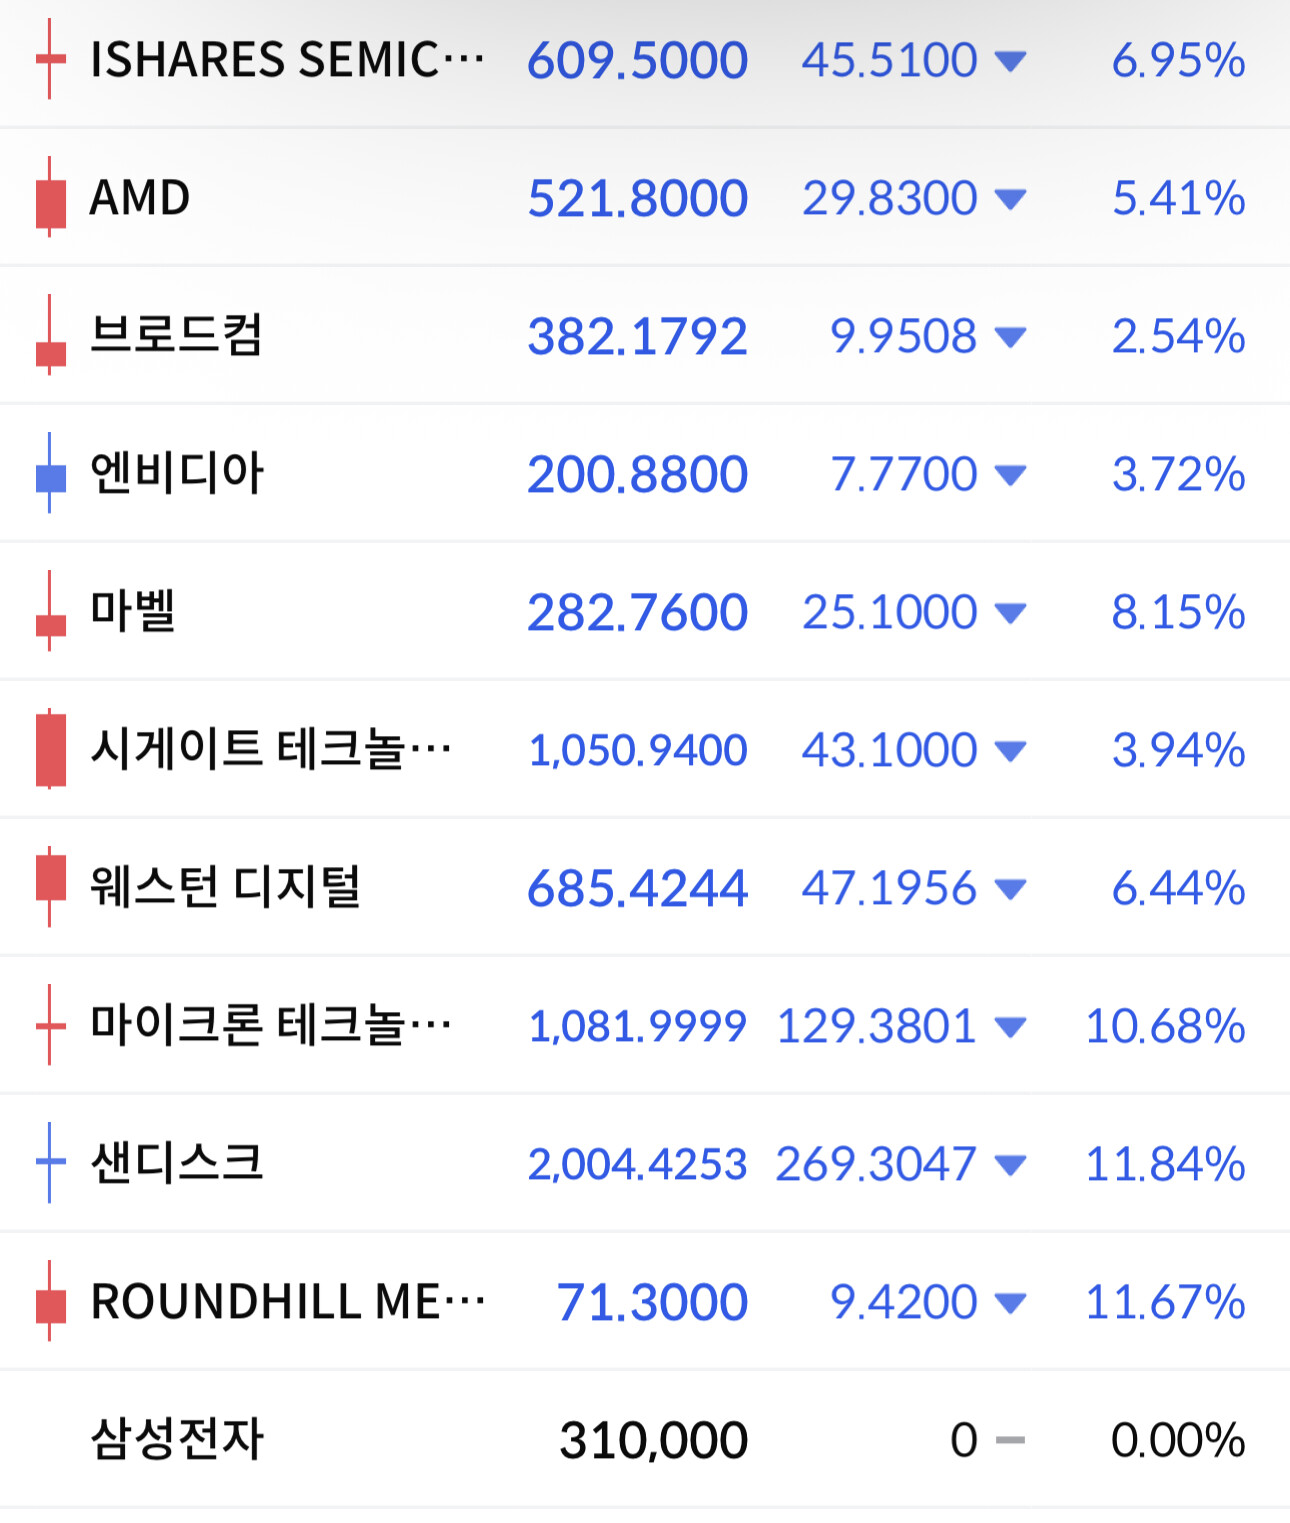This screenshot has height=1523, width=1290.
Task: Click the down triangle beside 9.4200
Action: (x=1011, y=1303)
